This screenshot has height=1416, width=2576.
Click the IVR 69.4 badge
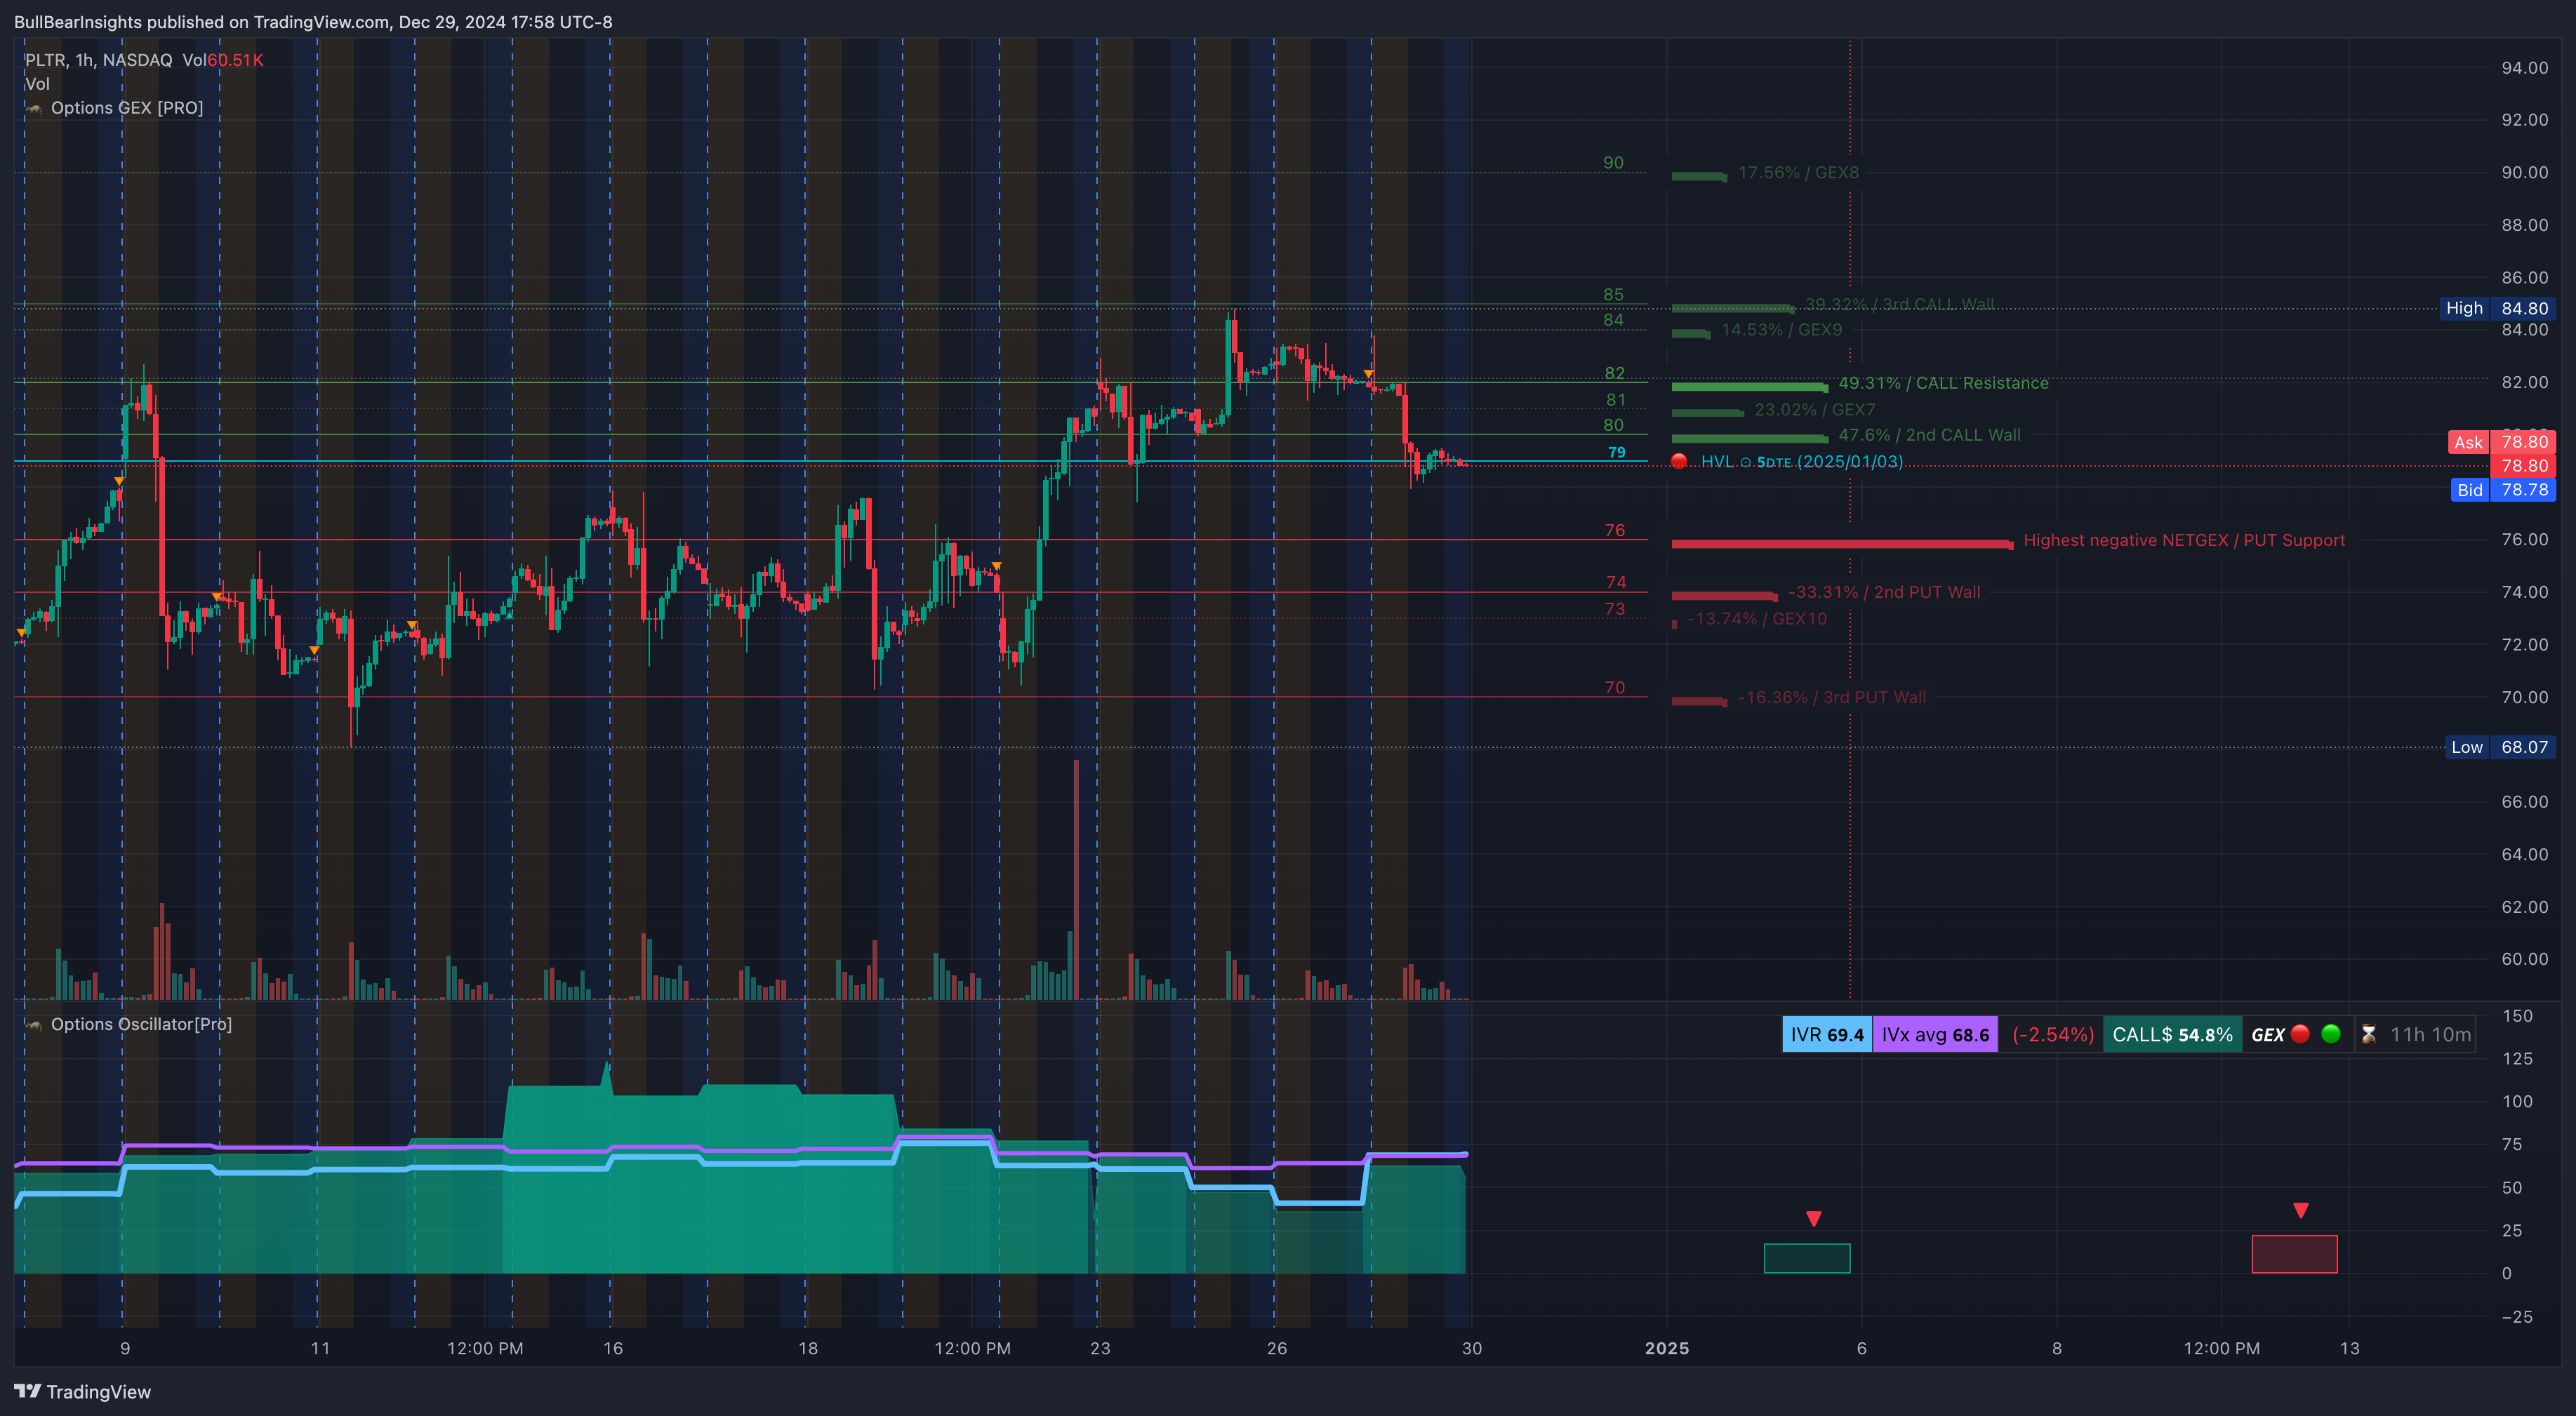click(x=1827, y=1035)
